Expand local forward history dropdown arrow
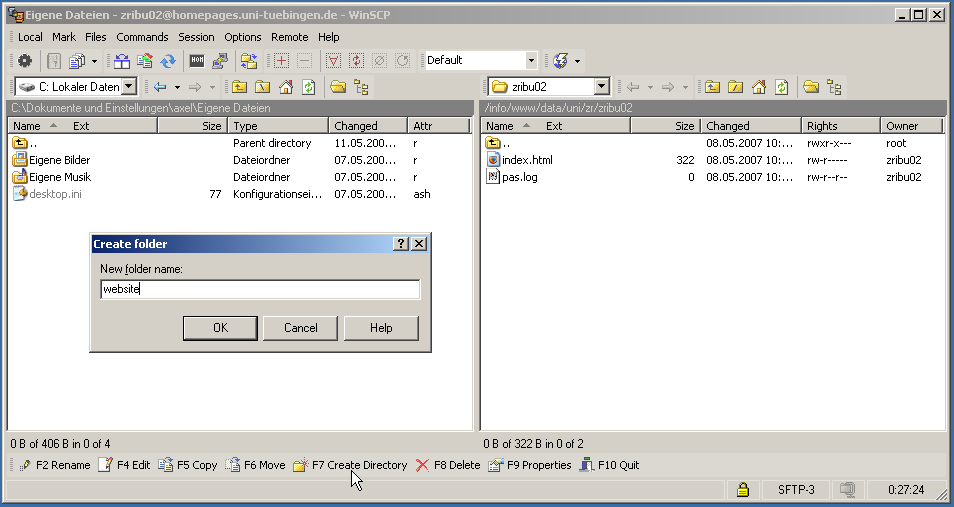Image resolution: width=954 pixels, height=507 pixels. [x=212, y=87]
